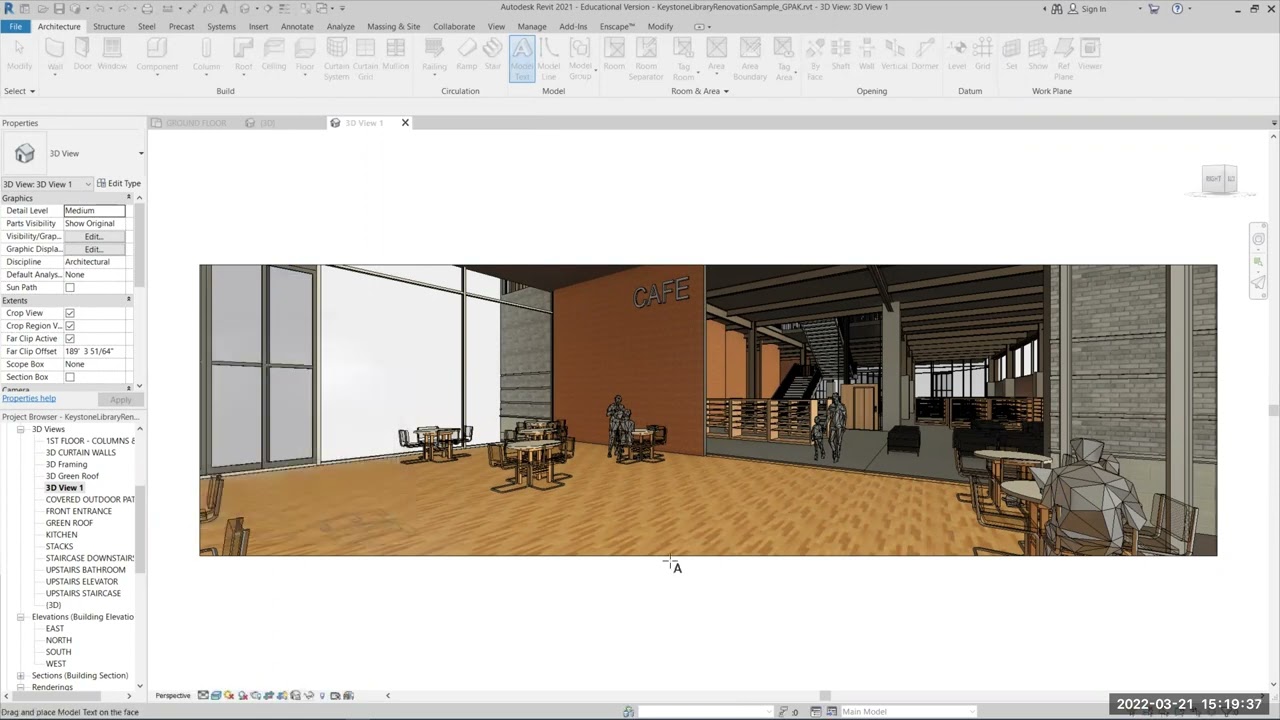
Task: Select the Dormer opening tool
Action: point(925,54)
